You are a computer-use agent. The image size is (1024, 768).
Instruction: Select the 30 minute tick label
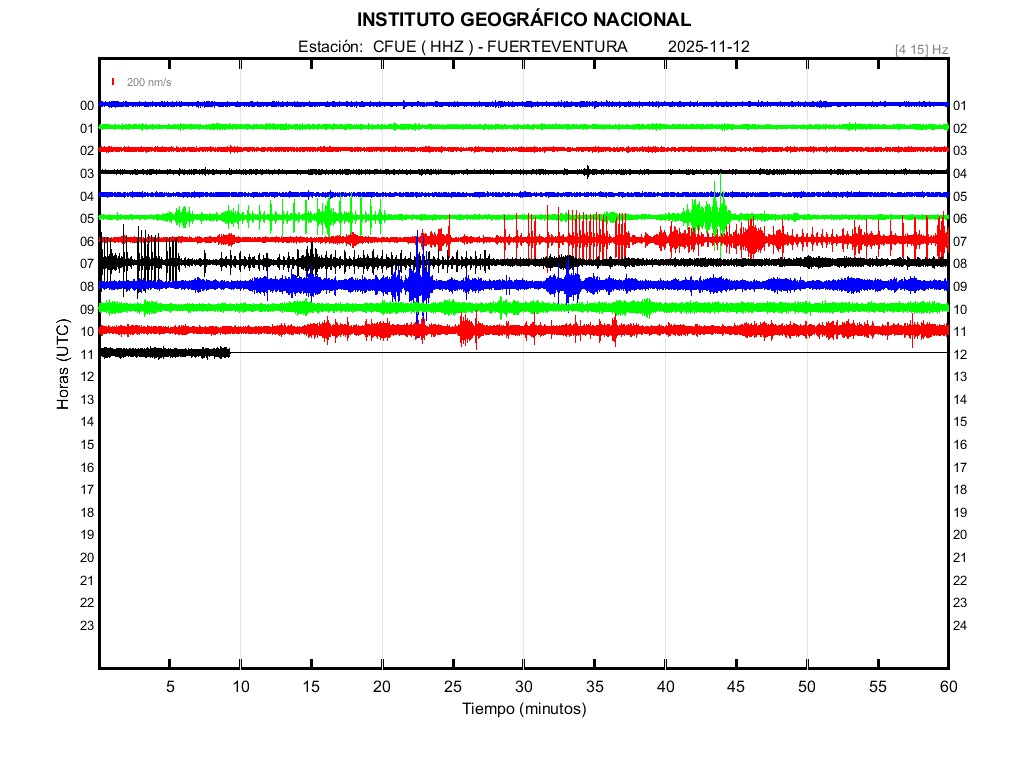click(523, 686)
